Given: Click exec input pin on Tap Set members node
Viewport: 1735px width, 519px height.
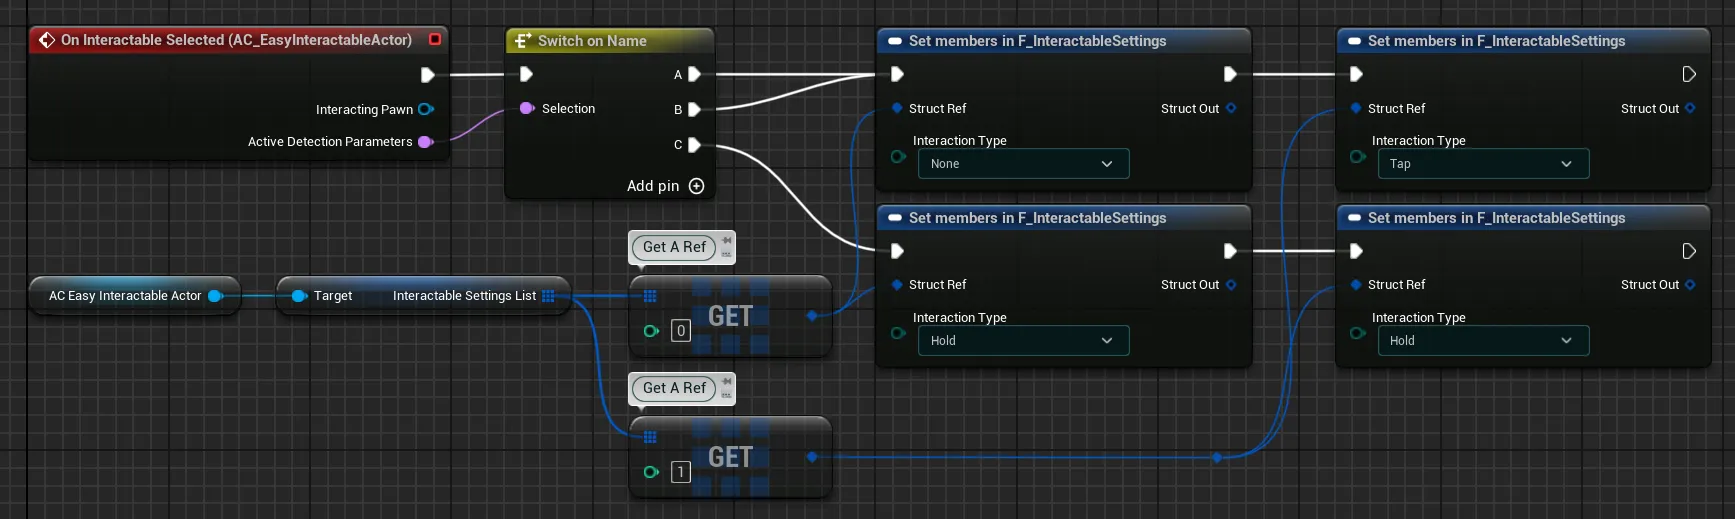Looking at the screenshot, I should tap(1356, 74).
